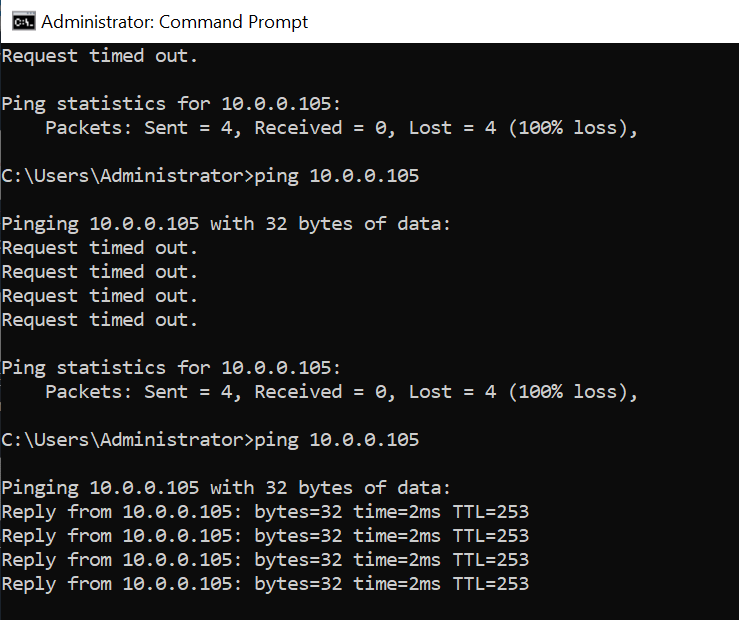Screen dimensions: 739x620
Task: Click the first 'Packets: Sent = 4' summary line
Action: [x=341, y=128]
